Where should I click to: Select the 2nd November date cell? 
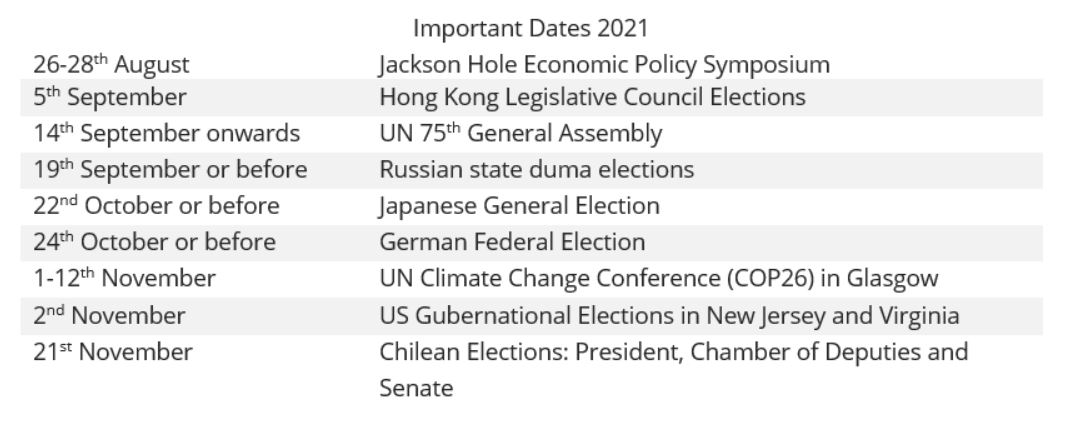point(109,316)
